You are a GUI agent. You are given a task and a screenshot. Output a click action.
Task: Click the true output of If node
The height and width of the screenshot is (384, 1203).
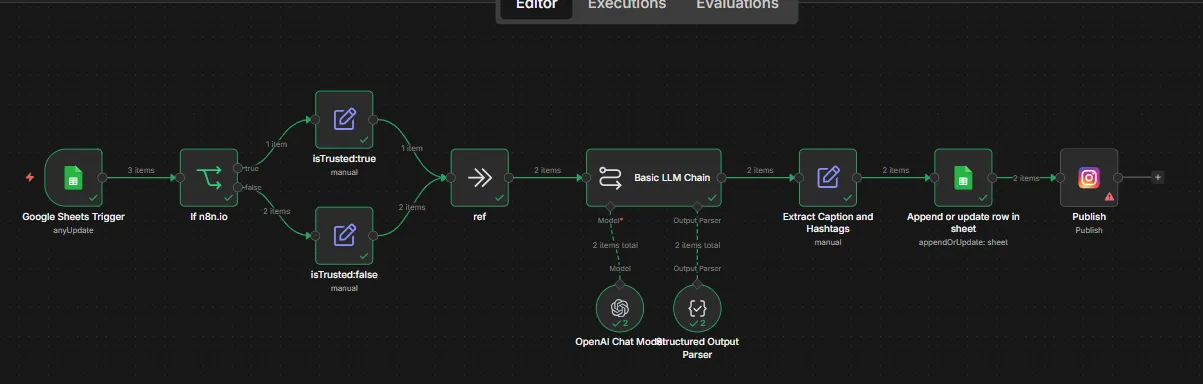238,167
